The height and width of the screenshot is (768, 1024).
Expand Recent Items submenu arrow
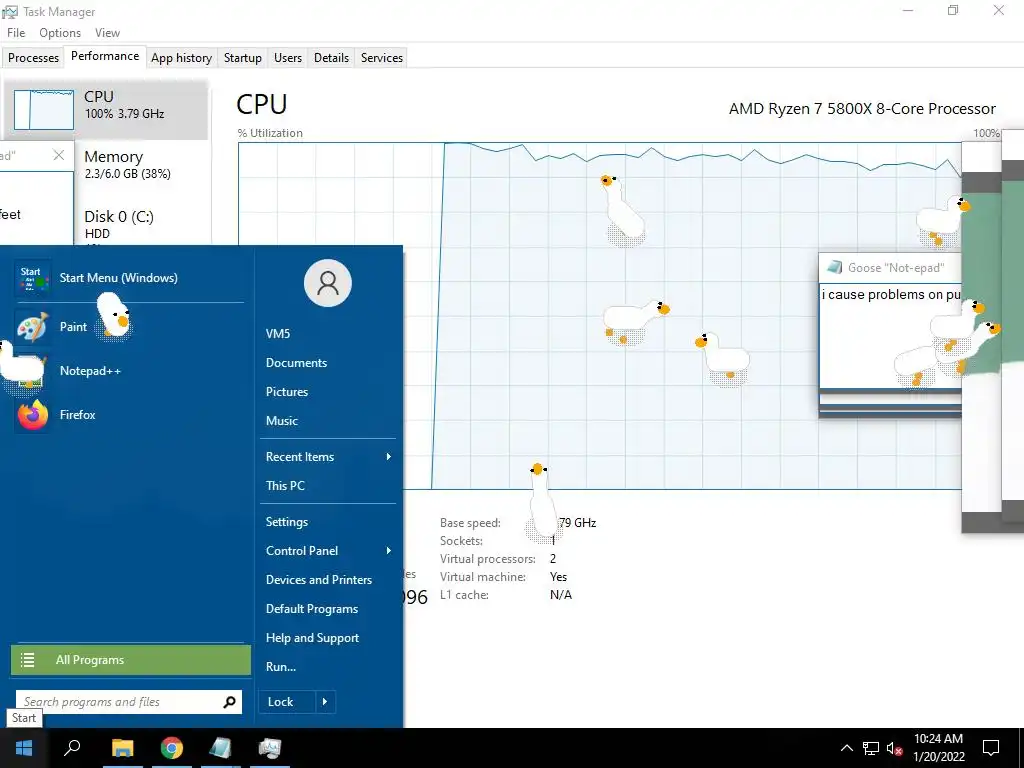389,456
